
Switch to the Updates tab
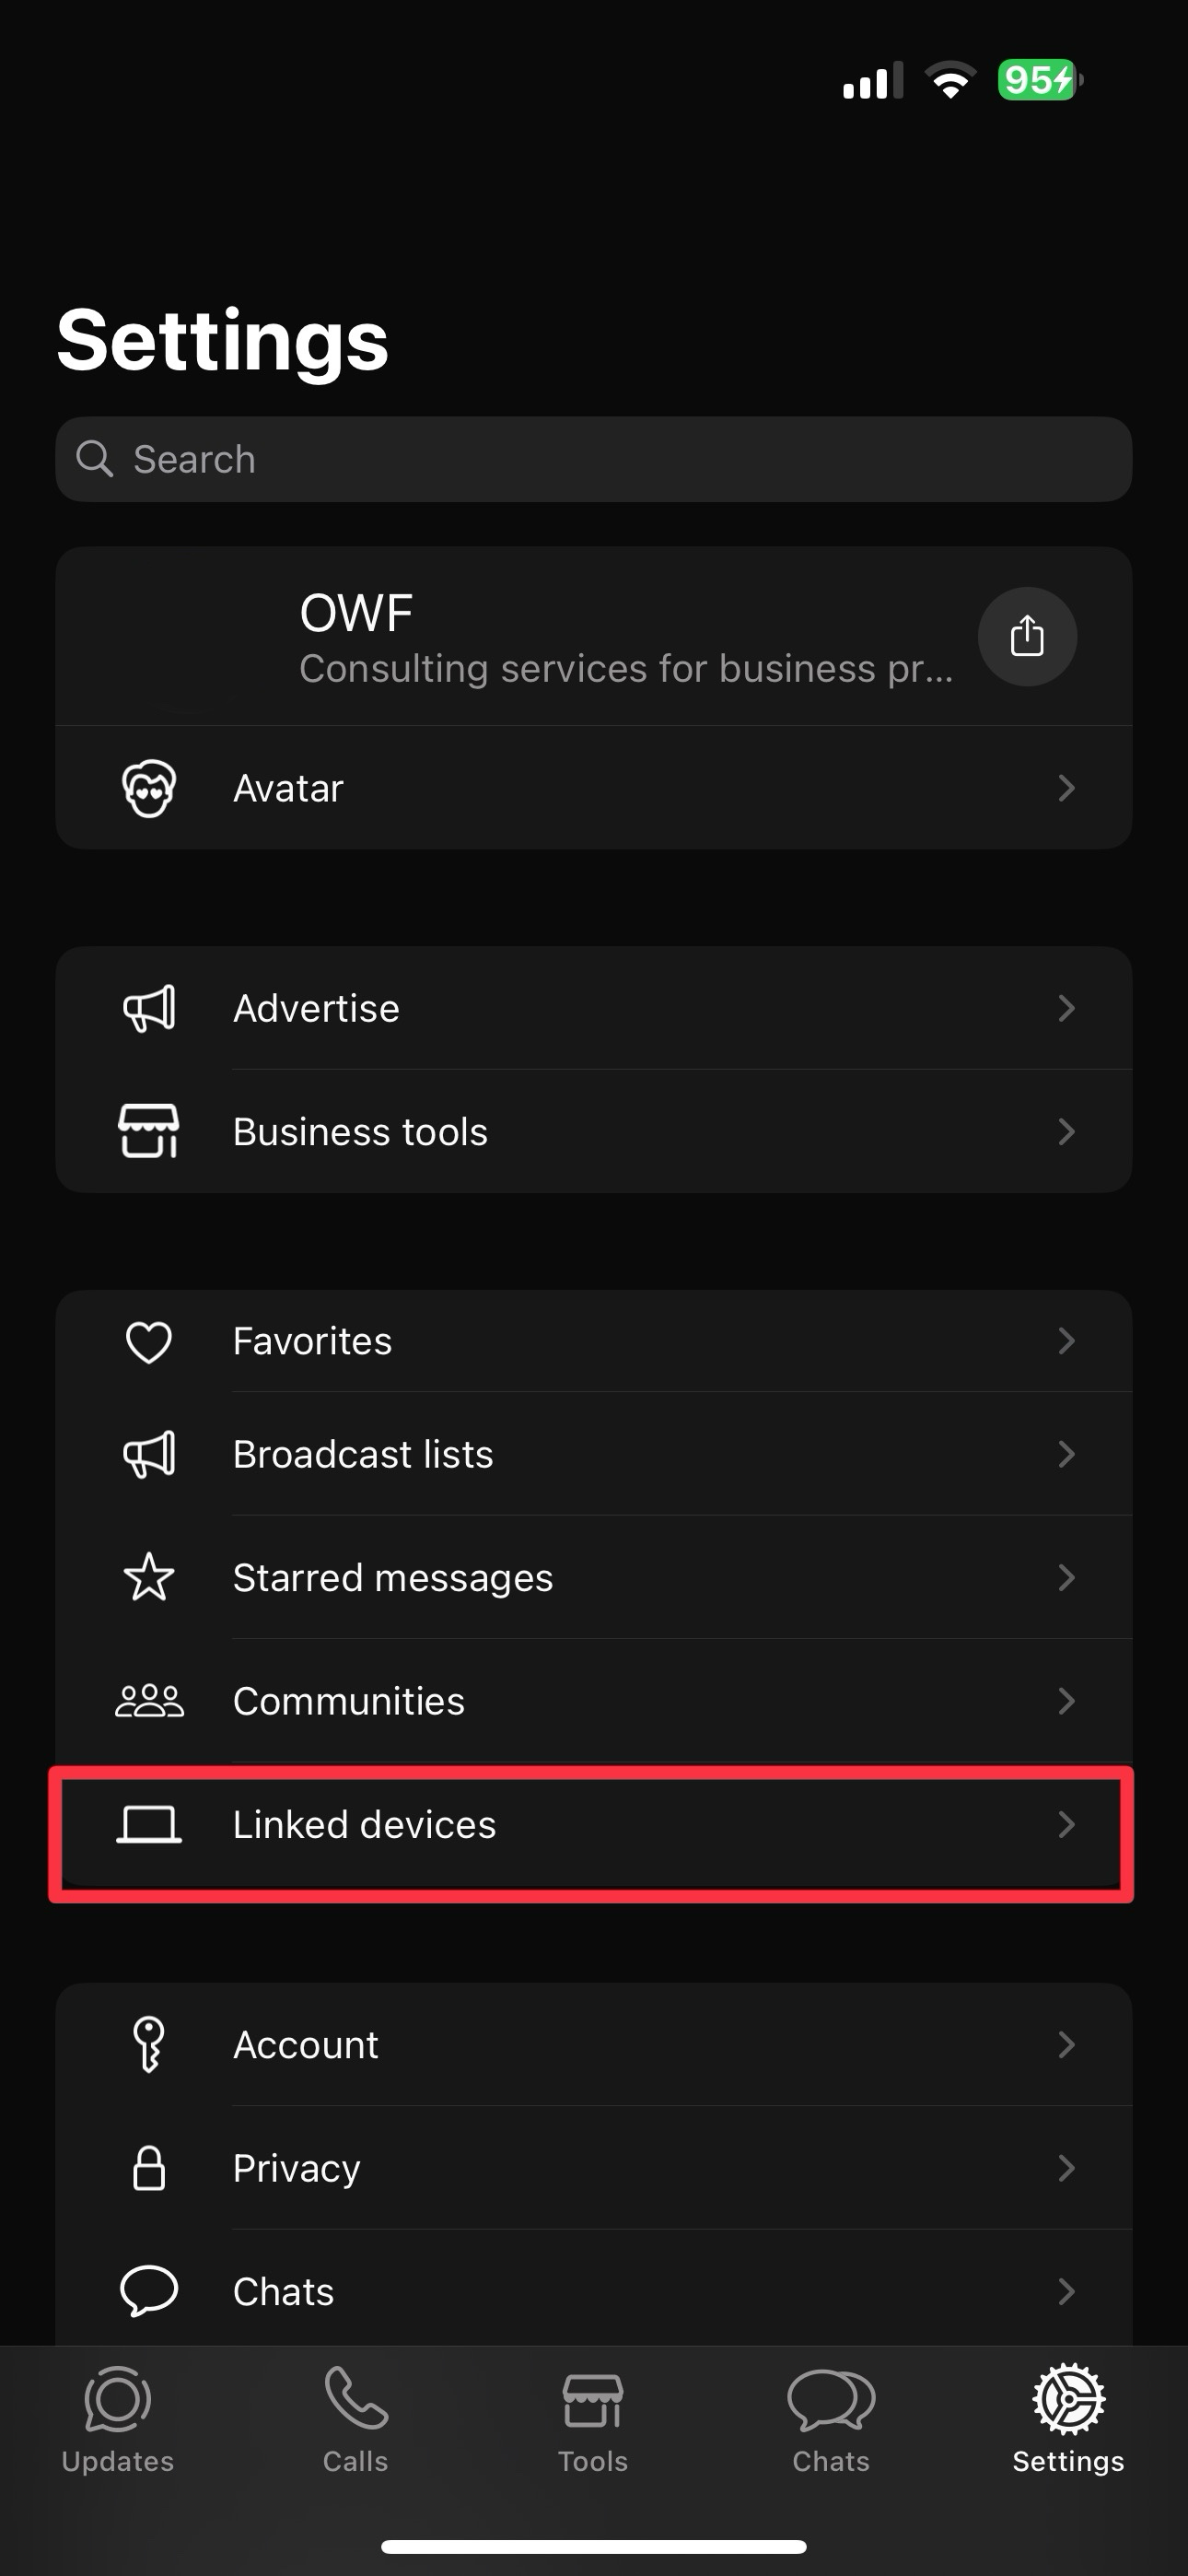pos(118,2418)
